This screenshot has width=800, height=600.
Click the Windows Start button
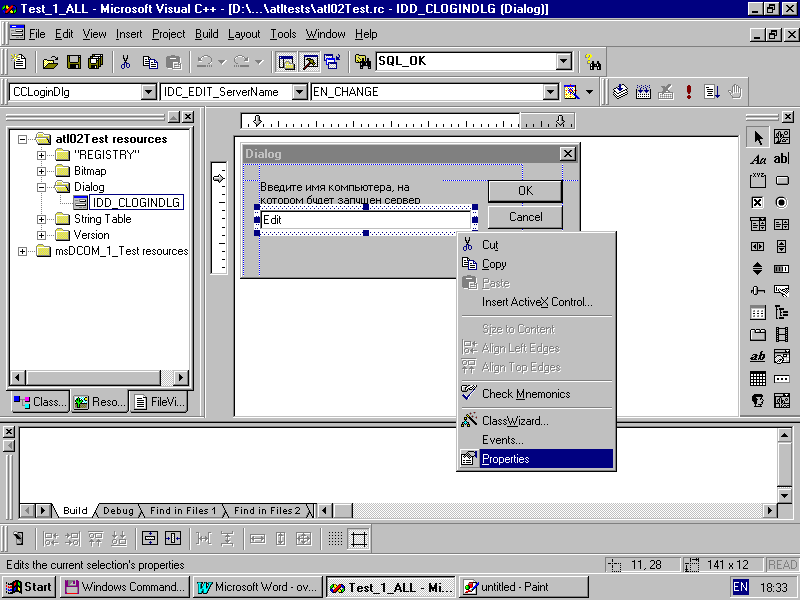[x=30, y=587]
